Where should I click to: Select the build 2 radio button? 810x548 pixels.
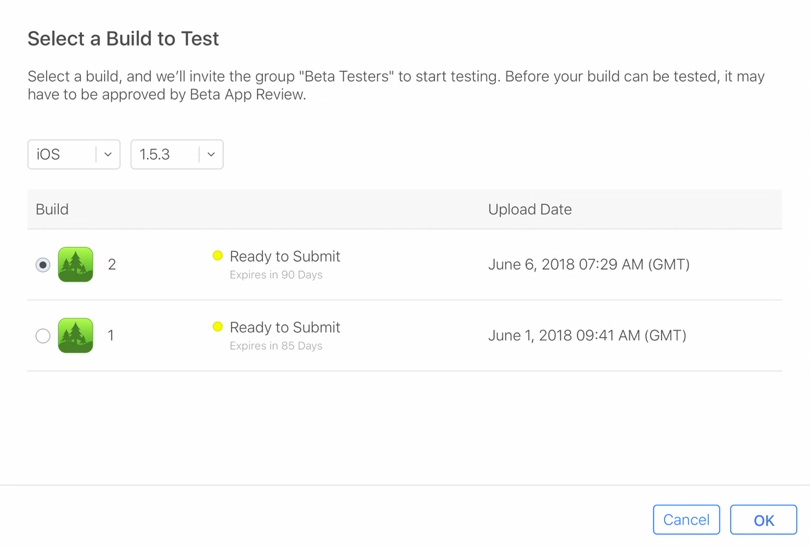[x=43, y=265]
